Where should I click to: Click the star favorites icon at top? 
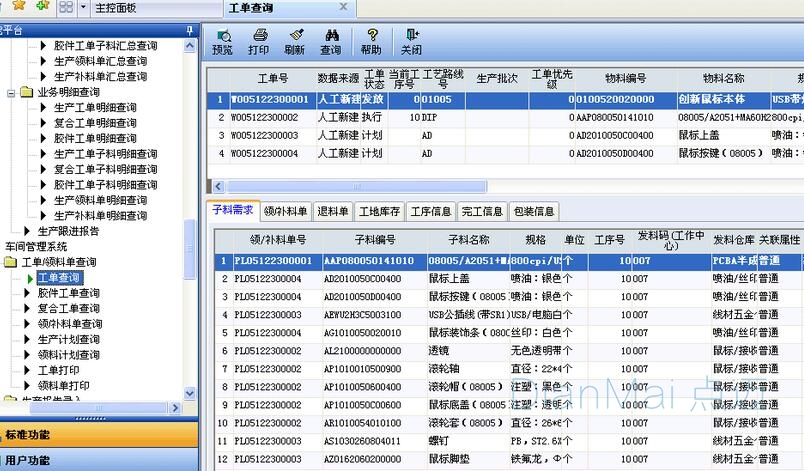tap(19, 6)
